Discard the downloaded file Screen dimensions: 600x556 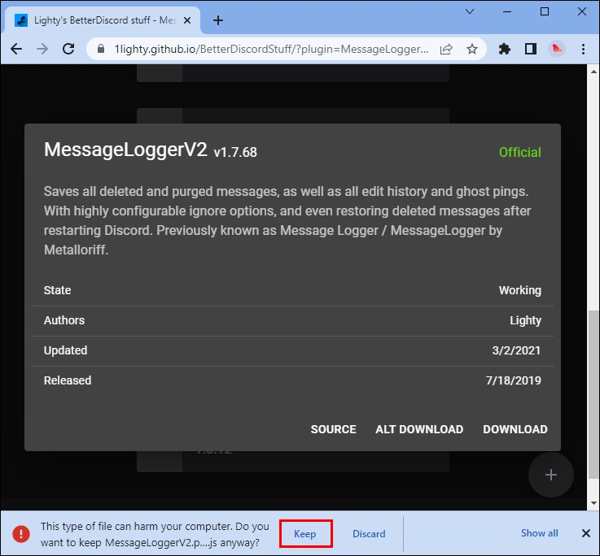369,533
